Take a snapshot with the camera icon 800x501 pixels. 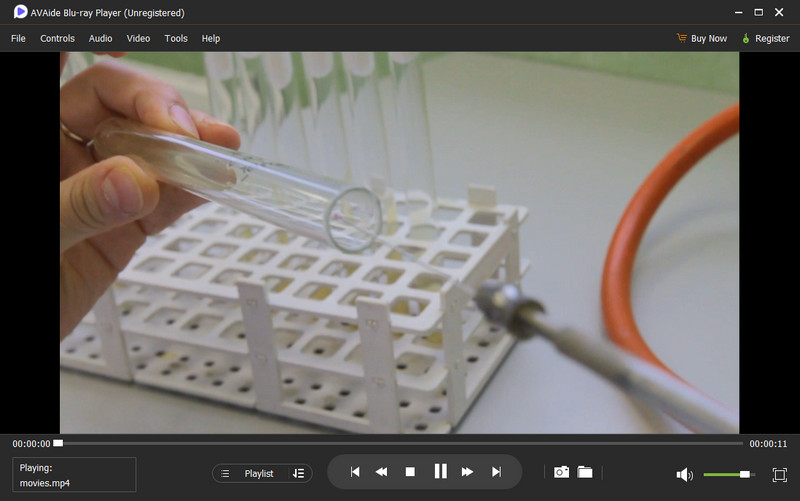[561, 472]
